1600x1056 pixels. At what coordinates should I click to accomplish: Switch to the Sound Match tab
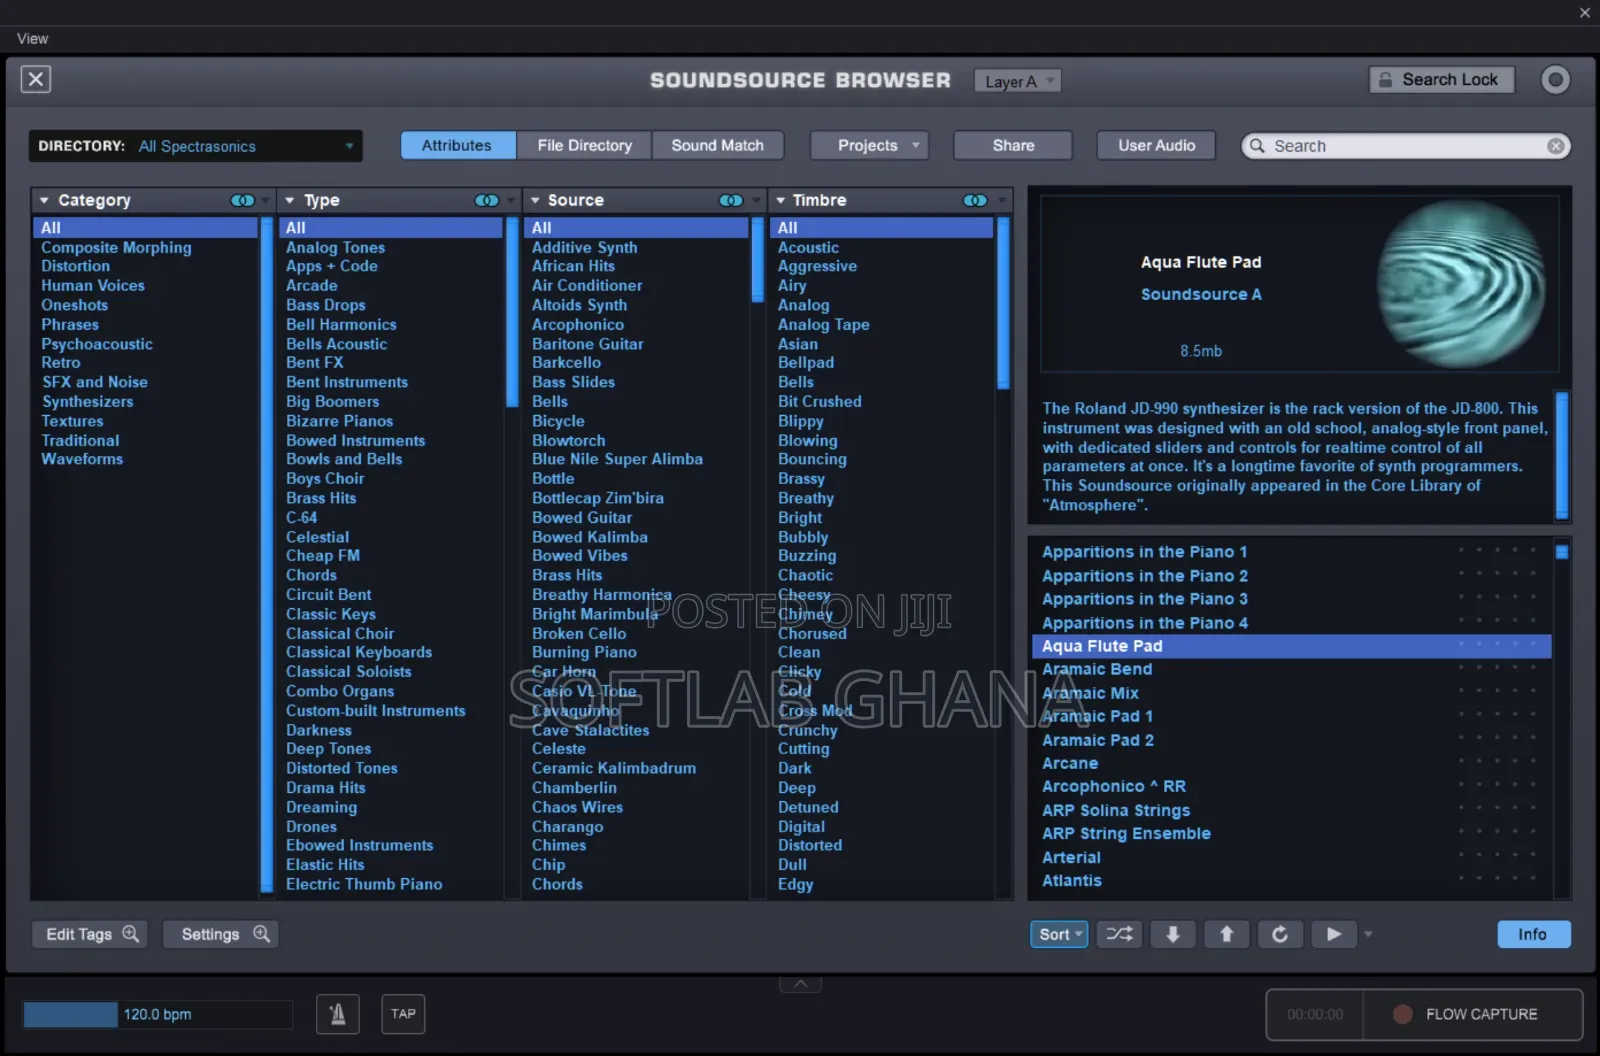[x=717, y=146]
